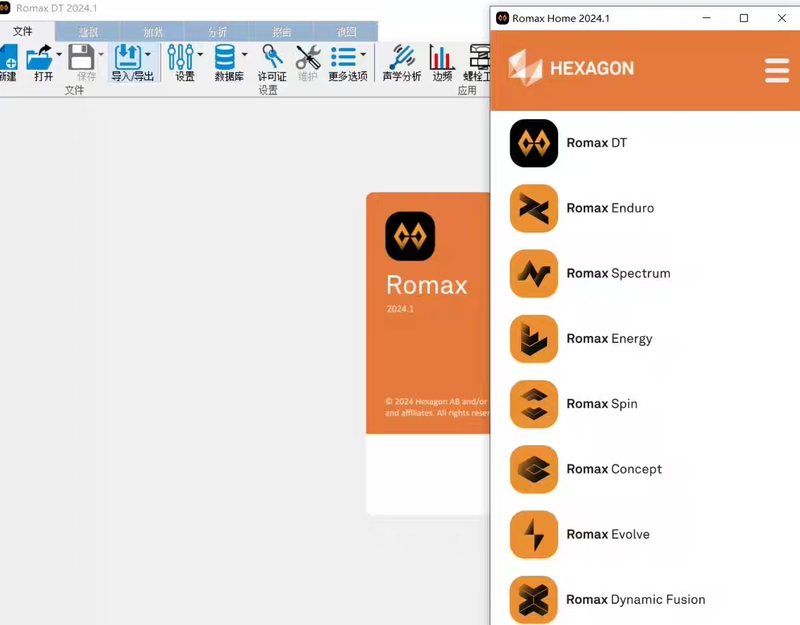Expand the 数据库 (Database) dropdown arrow
Viewport: 800px width, 625px height.
point(244,54)
